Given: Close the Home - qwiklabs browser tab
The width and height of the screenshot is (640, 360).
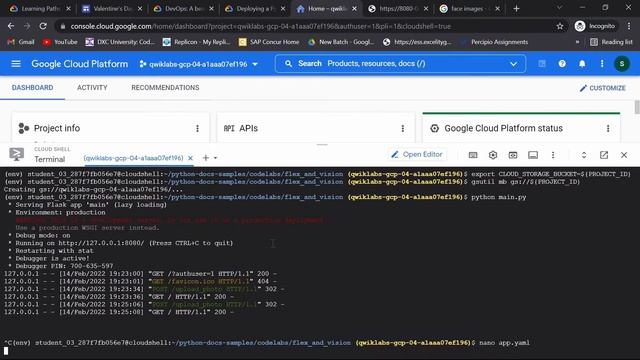Looking at the screenshot, I should coord(354,9).
